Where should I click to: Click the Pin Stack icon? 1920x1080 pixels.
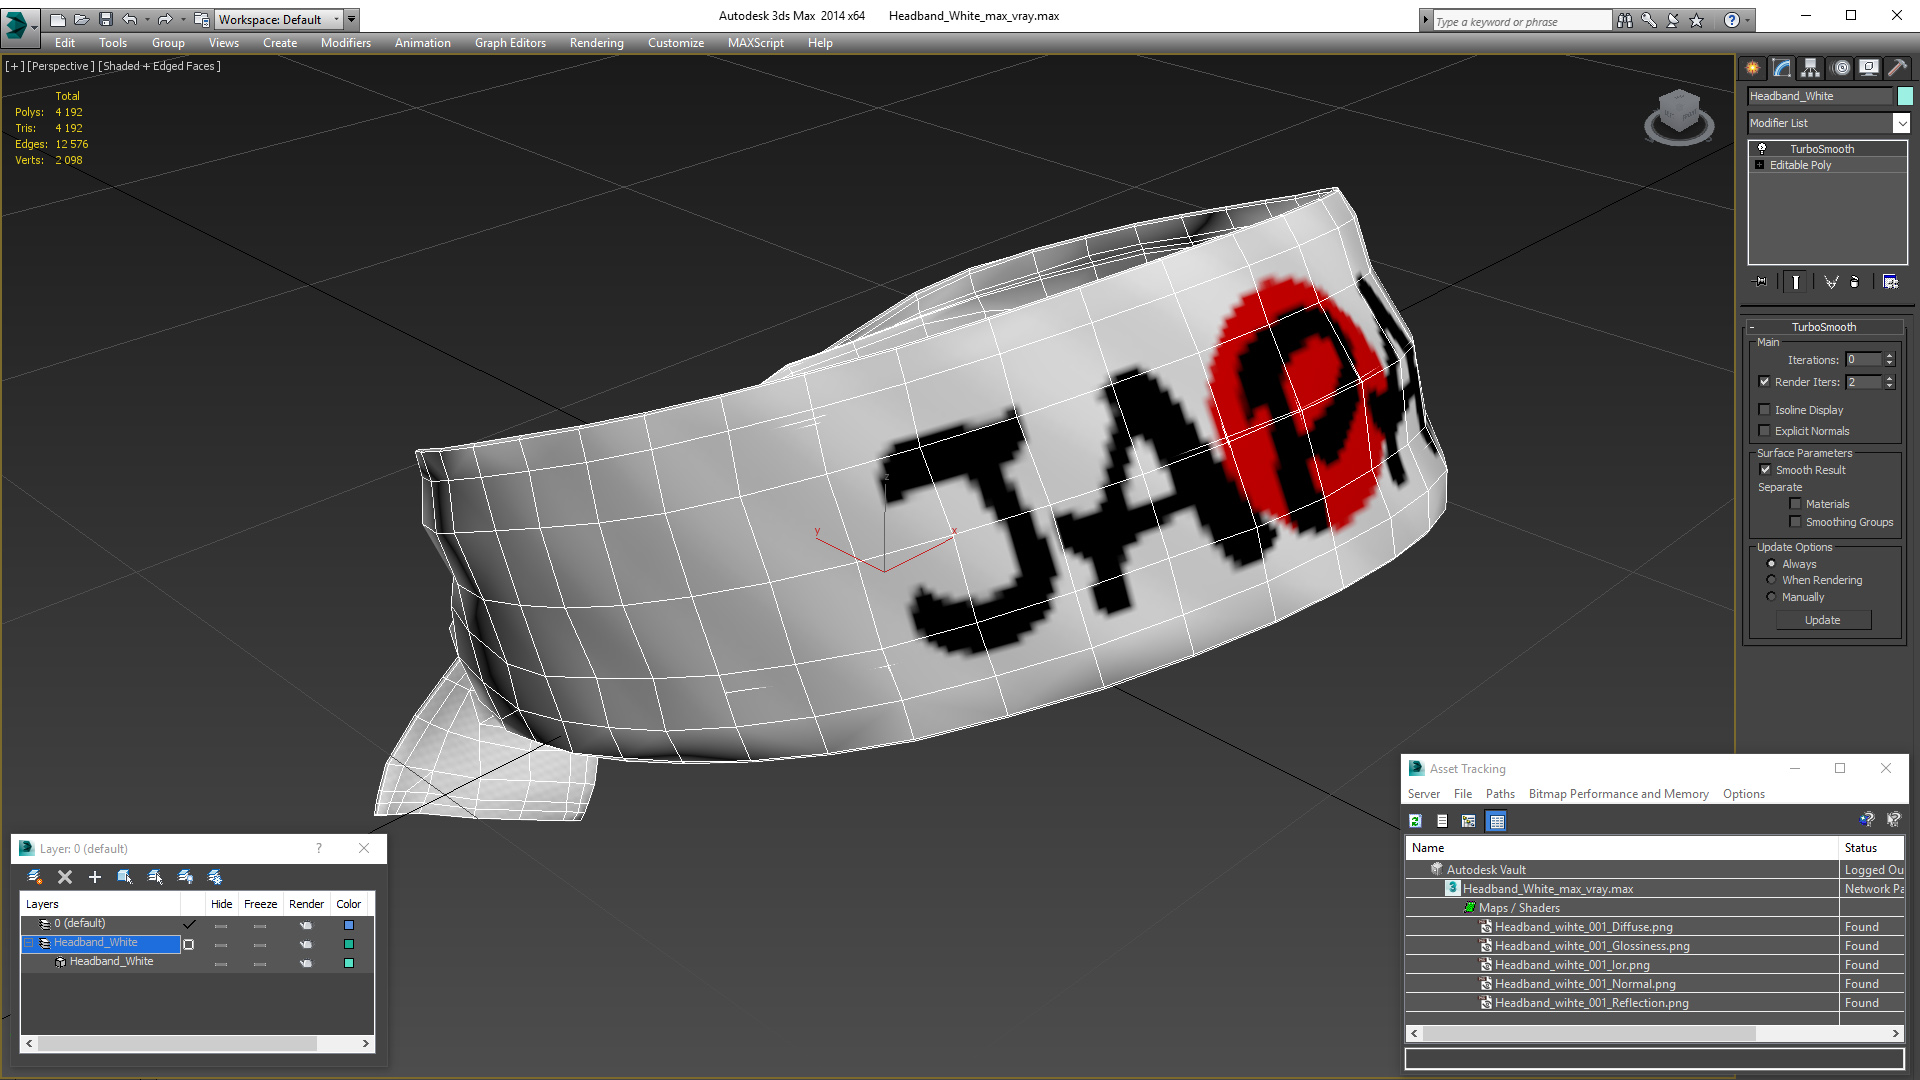coord(1761,282)
